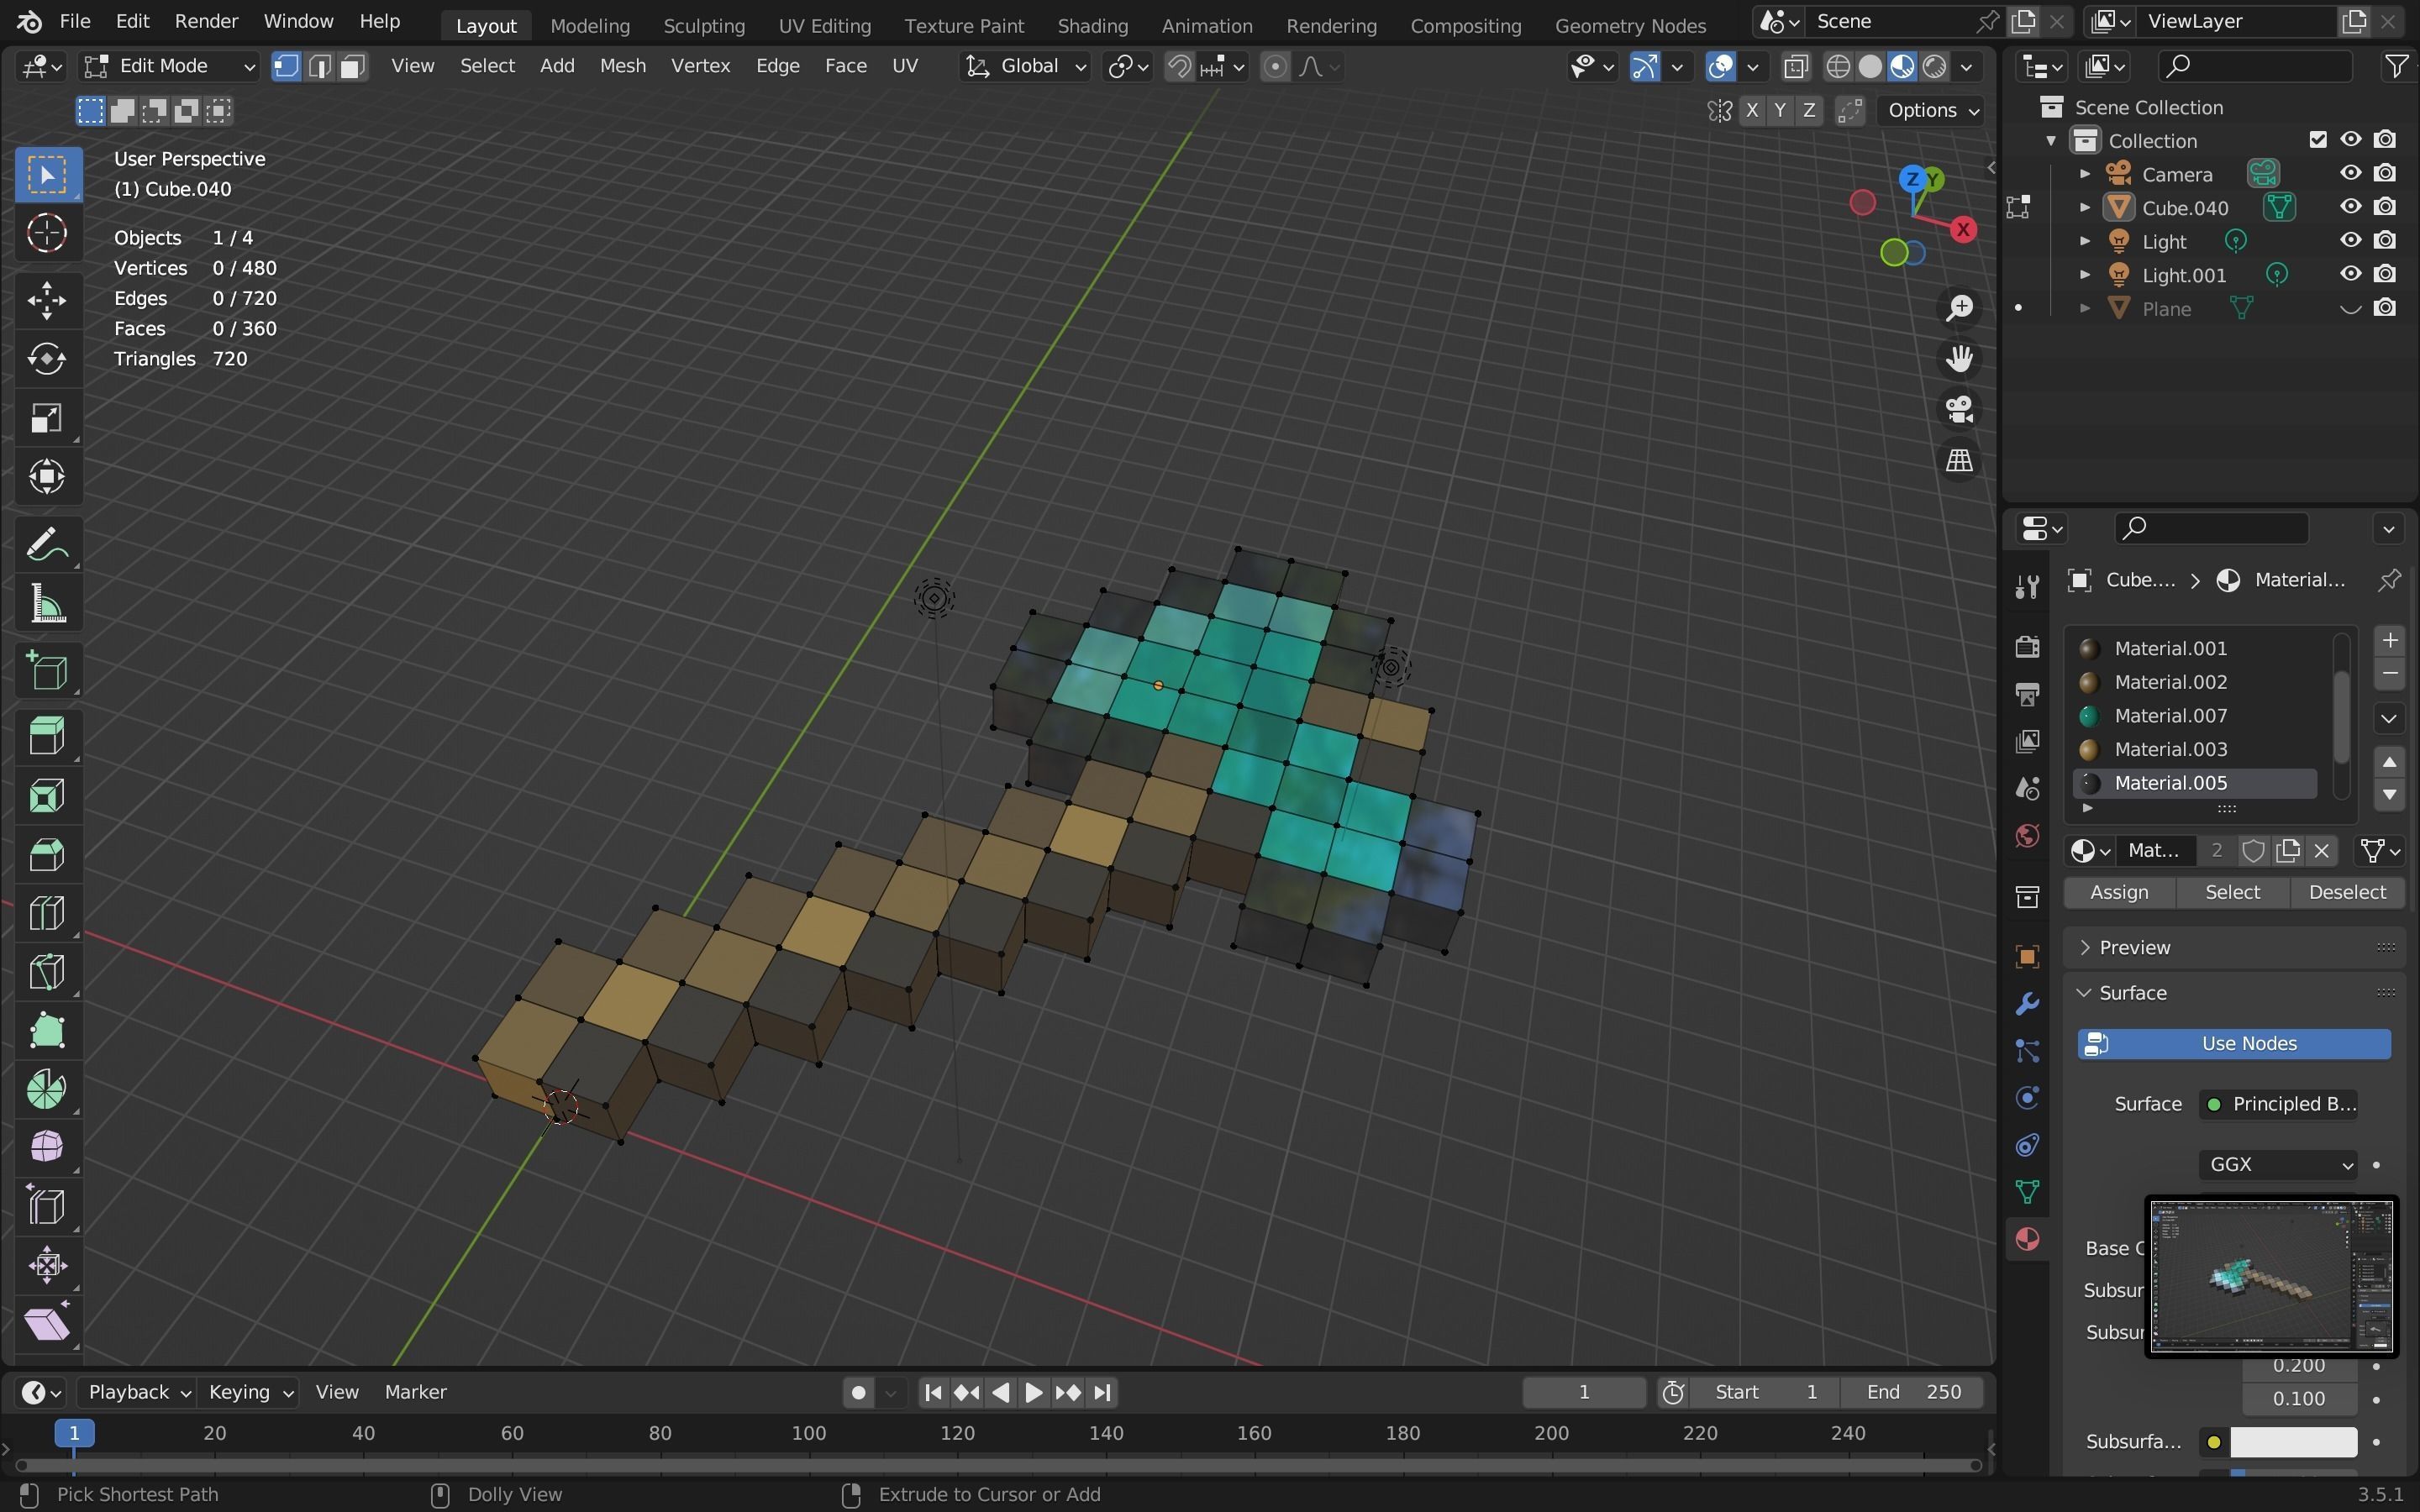The image size is (2420, 1512).
Task: Click the material Select button
Action: [x=2232, y=892]
